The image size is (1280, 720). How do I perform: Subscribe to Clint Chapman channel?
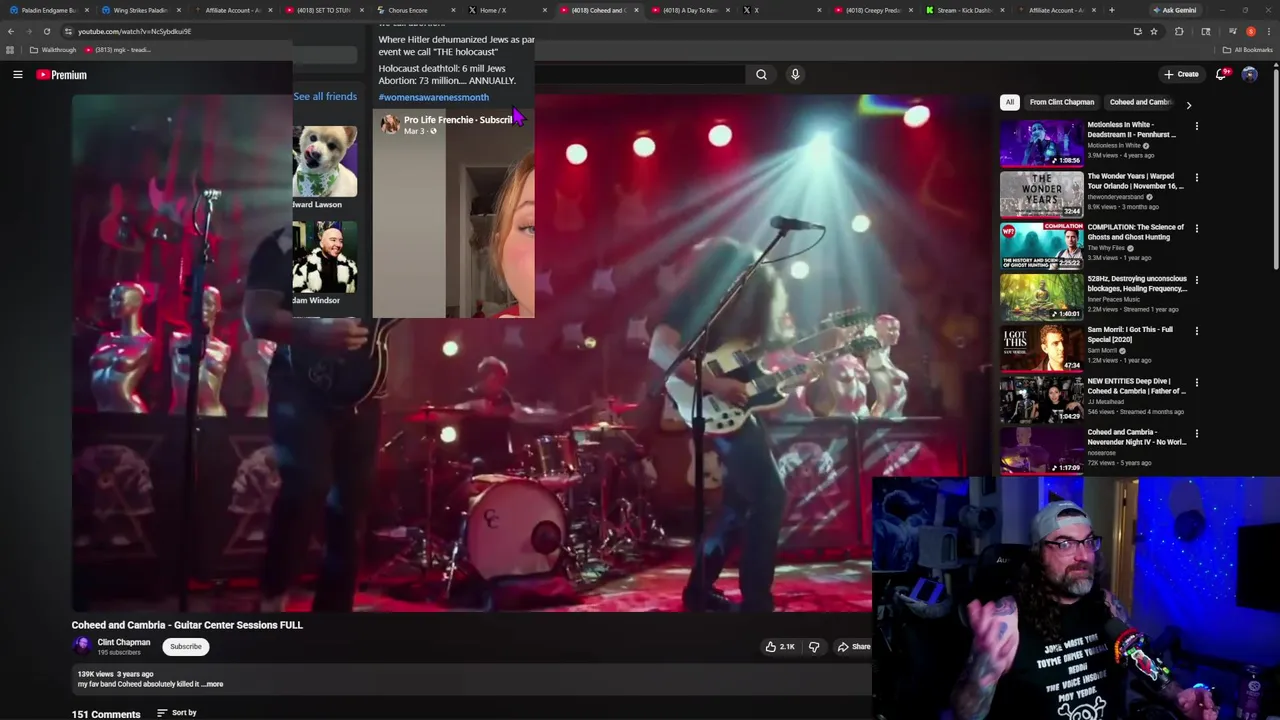pyautogui.click(x=185, y=646)
